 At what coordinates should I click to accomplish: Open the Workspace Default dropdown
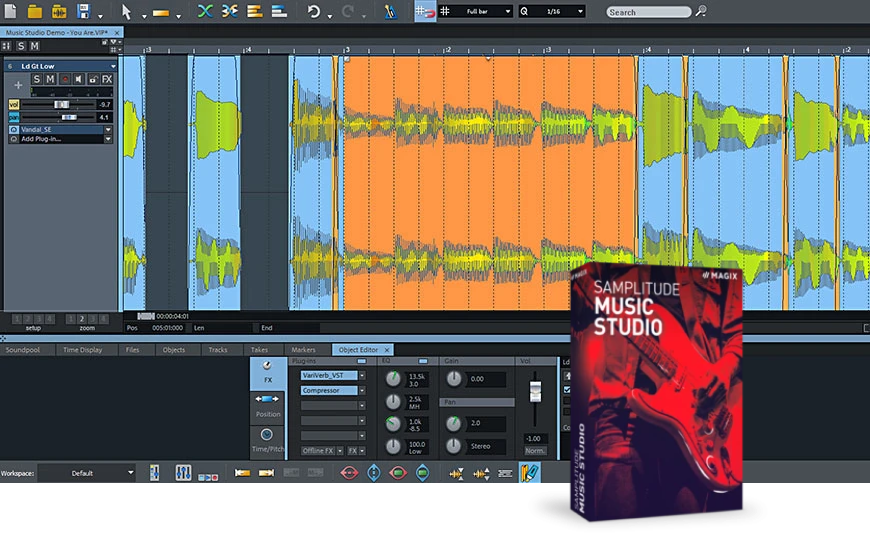(x=87, y=473)
